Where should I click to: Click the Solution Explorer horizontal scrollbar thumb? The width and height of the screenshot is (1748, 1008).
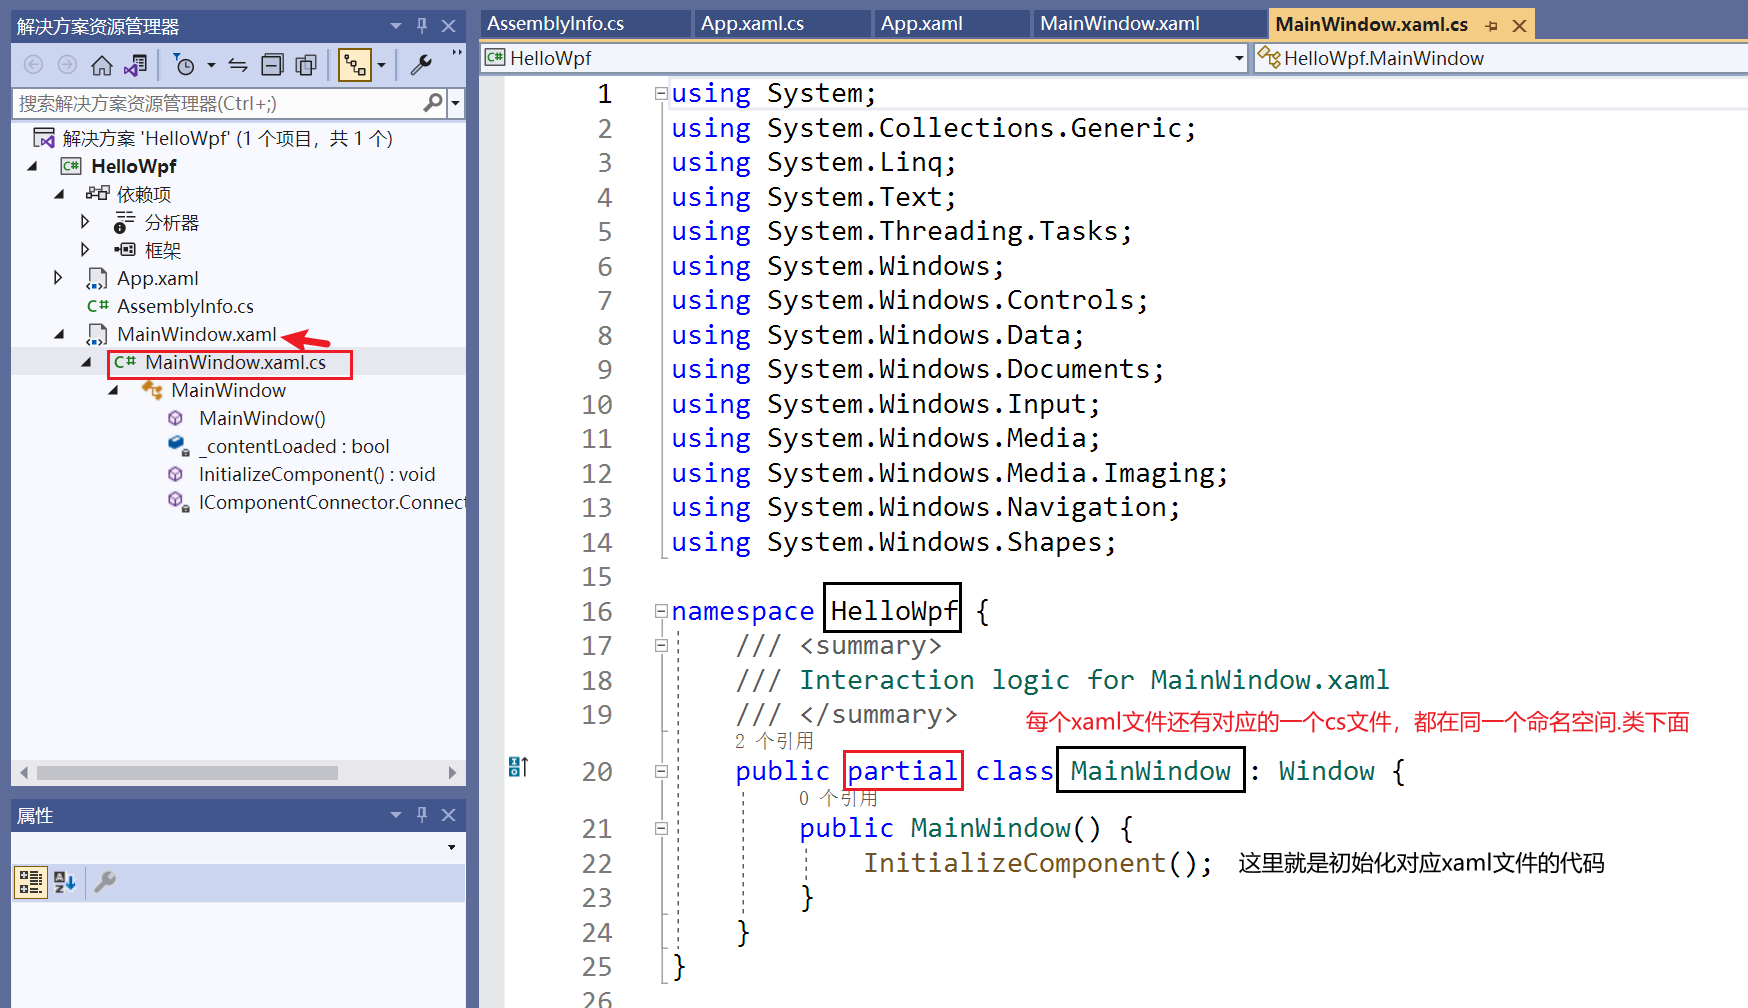[187, 773]
